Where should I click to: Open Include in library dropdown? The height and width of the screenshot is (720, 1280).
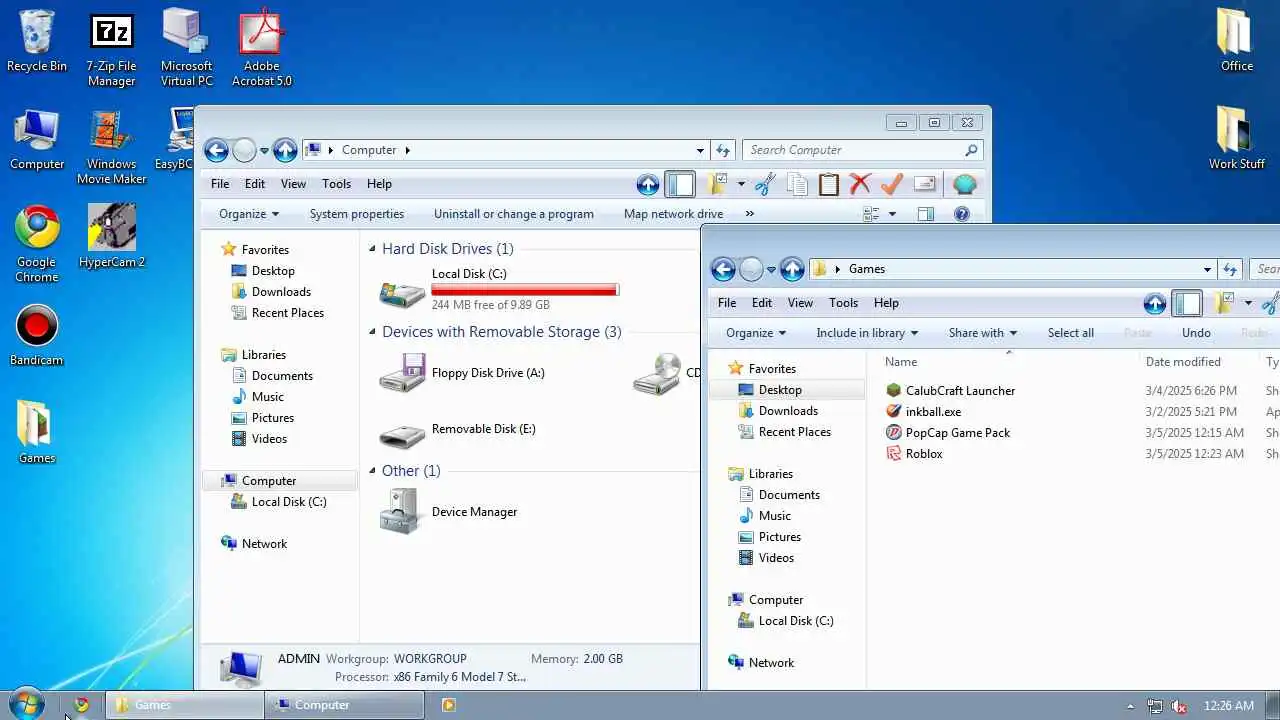tap(867, 333)
